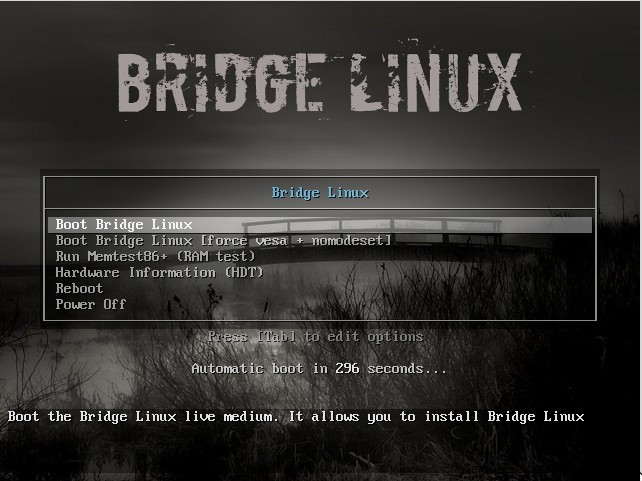The image size is (642, 481).
Task: Click the word BRIDGE in the grunge logo
Action: (x=221, y=82)
